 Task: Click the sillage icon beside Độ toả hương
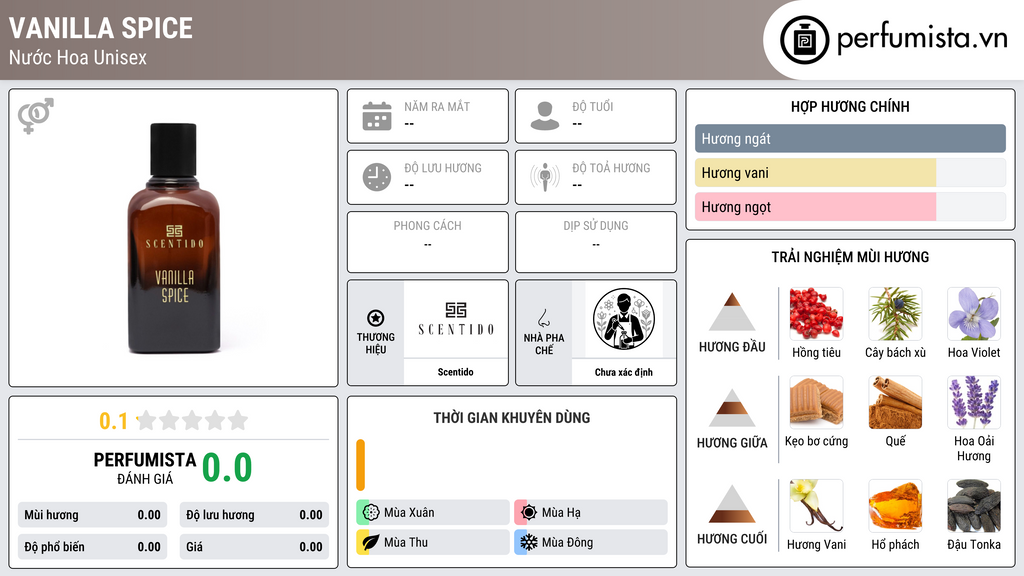[545, 177]
